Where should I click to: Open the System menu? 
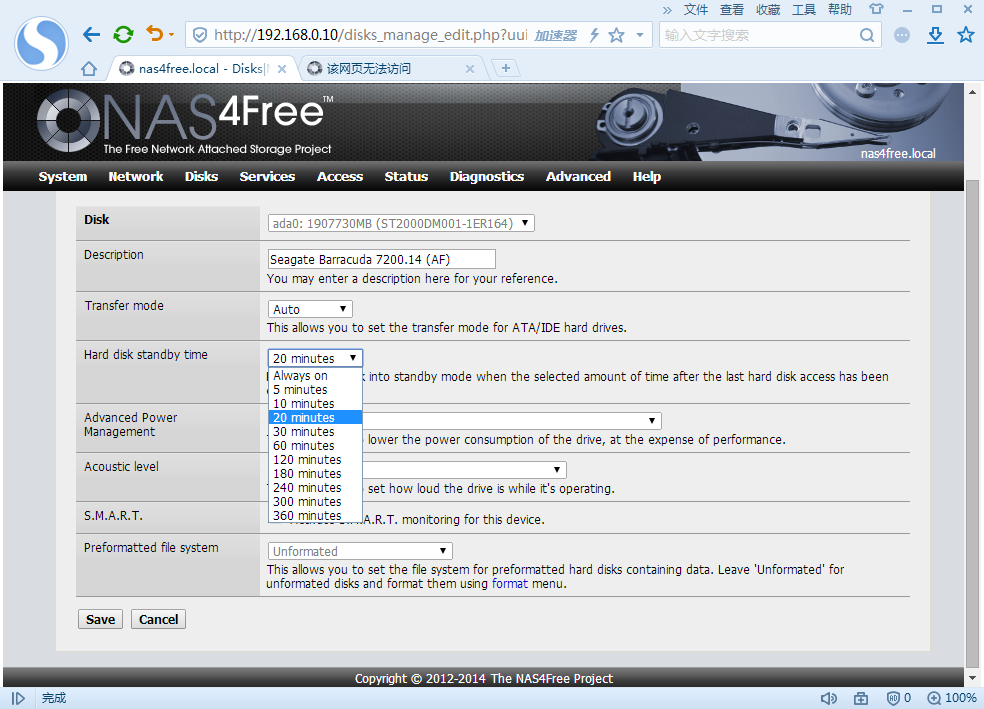63,176
